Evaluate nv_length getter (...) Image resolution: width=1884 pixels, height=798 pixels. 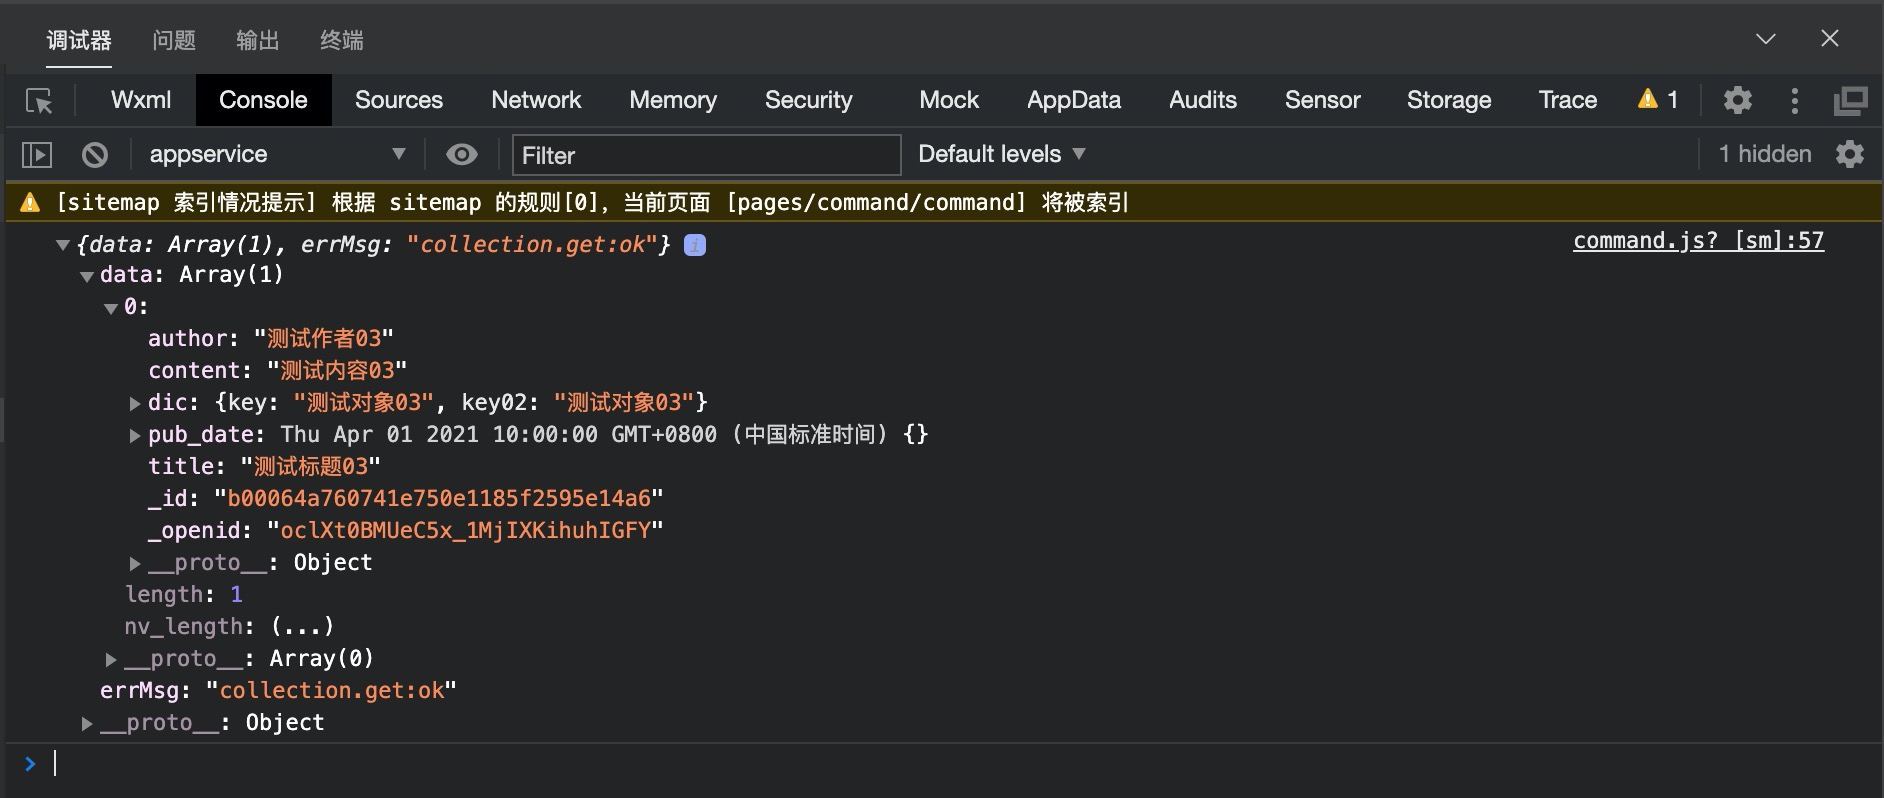tap(302, 627)
